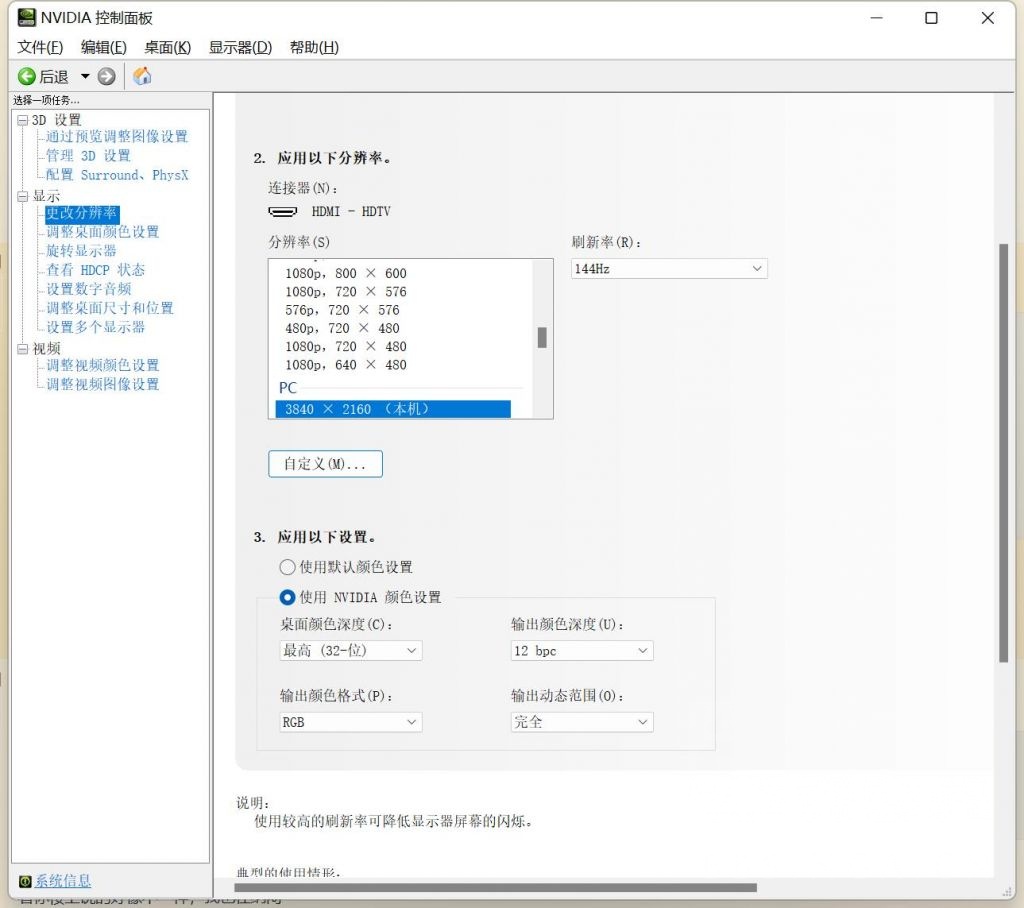The height and width of the screenshot is (908, 1024).
Task: Click the Forward navigation arrow icon
Action: point(105,75)
